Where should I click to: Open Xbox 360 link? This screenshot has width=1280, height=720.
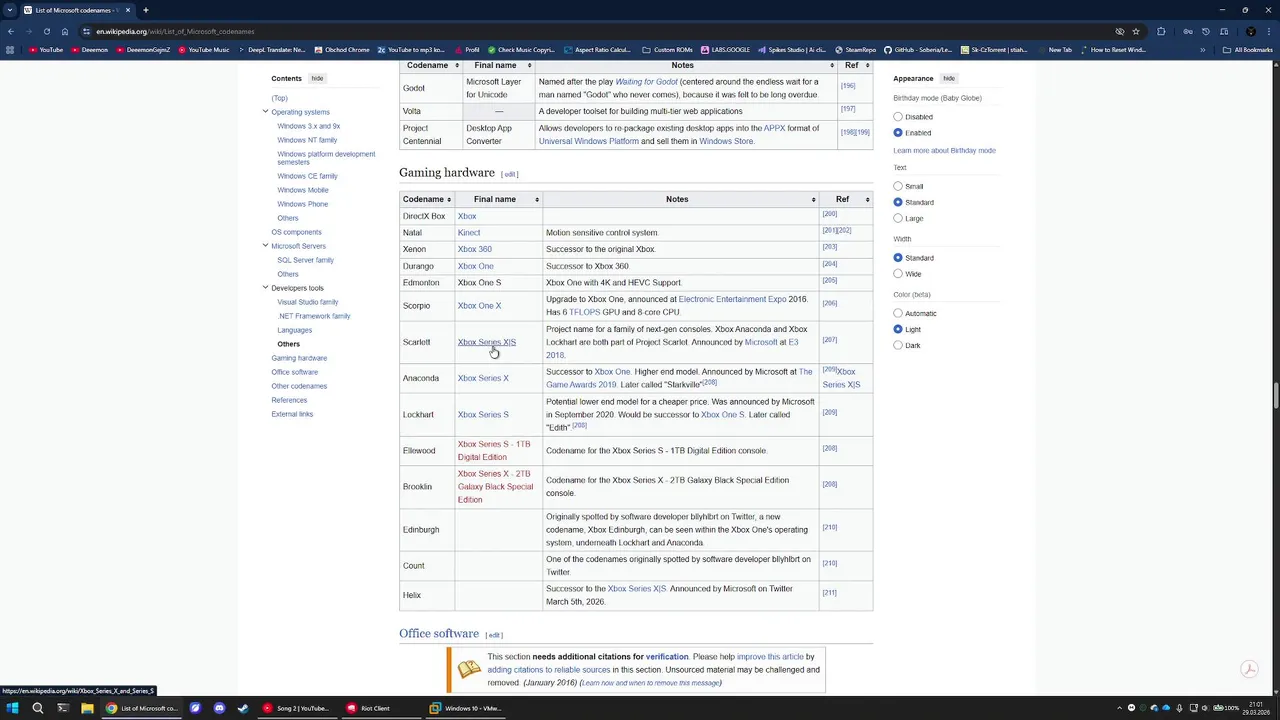pyautogui.click(x=475, y=249)
